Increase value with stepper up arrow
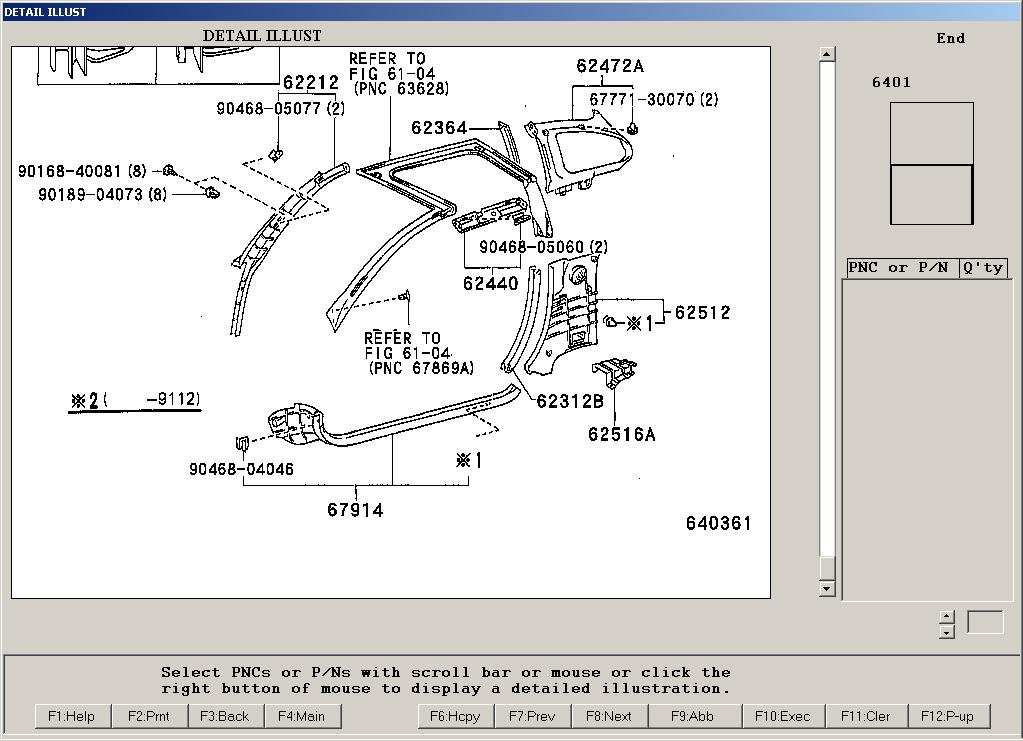Screen dimensions: 1023x741 [947, 617]
